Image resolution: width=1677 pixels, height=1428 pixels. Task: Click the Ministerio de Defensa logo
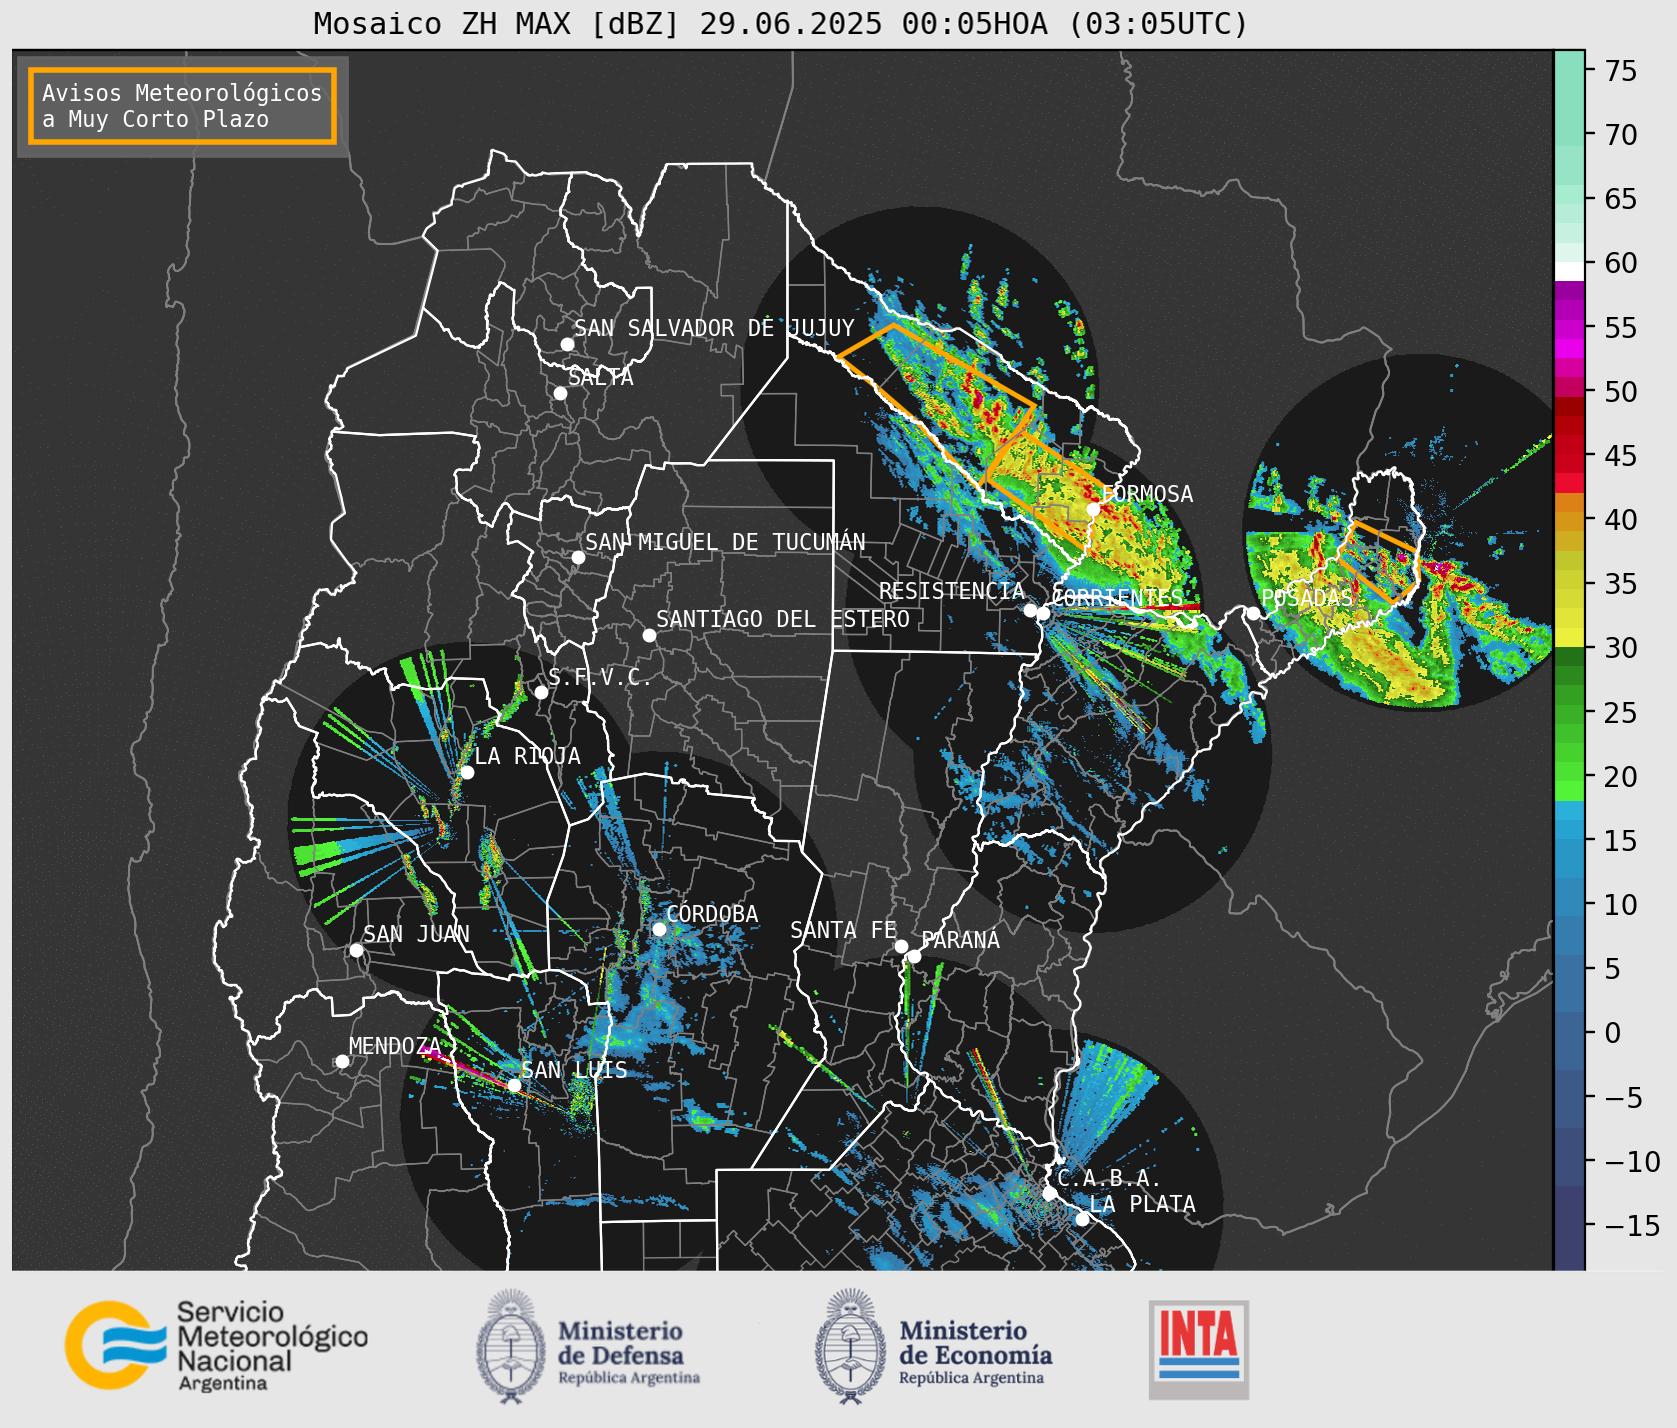(x=588, y=1347)
